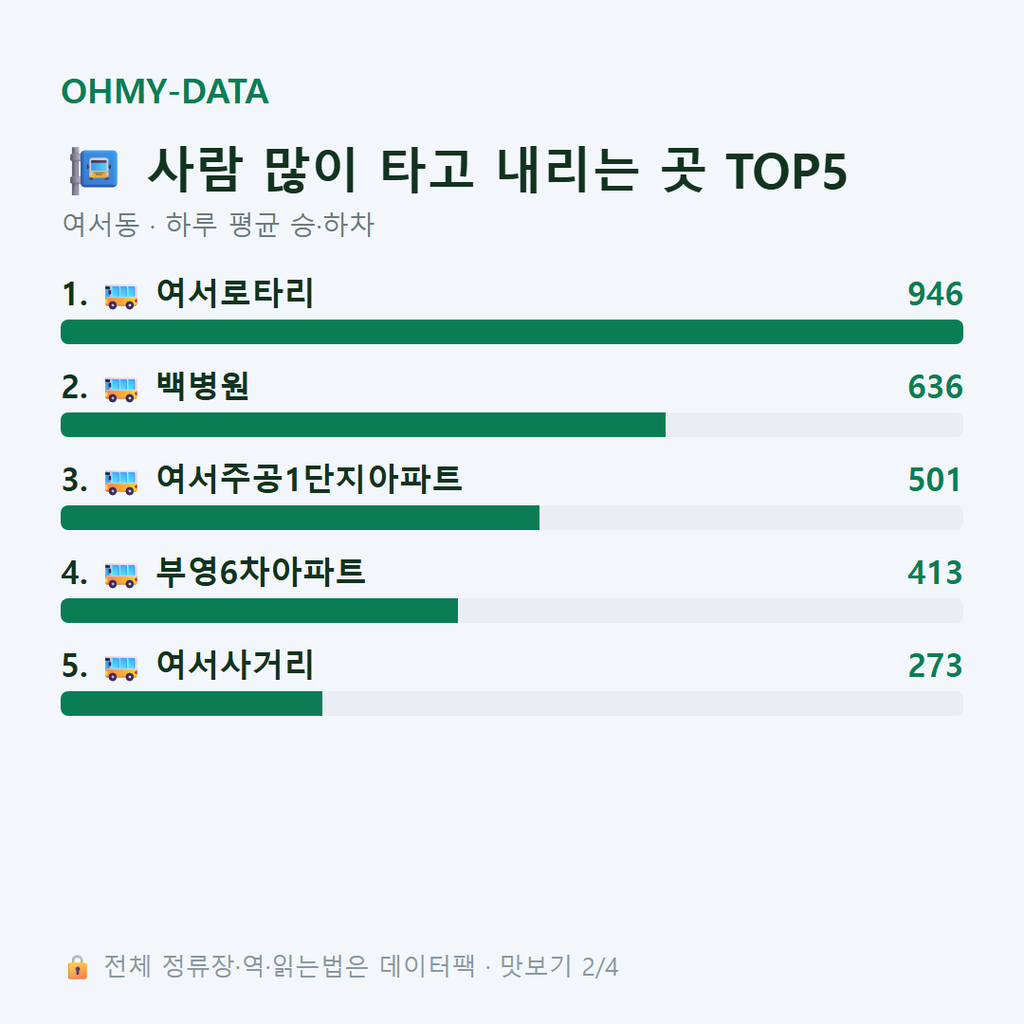Screen dimensions: 1024x1024
Task: Click the 여서동 하루 평균 승·하차 subtitle
Action: (x=218, y=225)
